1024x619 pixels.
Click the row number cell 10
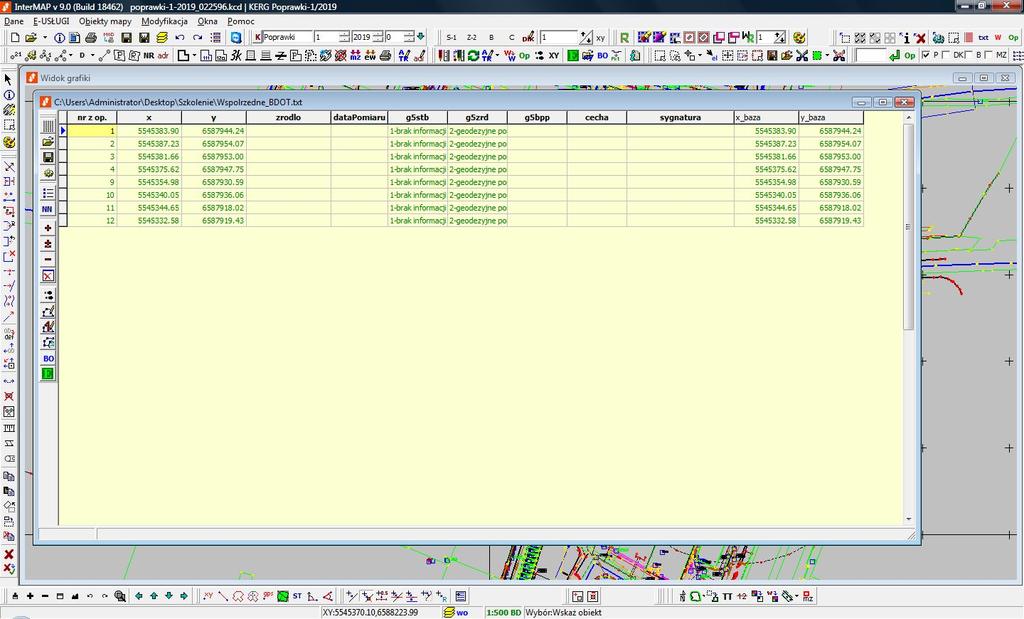(x=92, y=195)
